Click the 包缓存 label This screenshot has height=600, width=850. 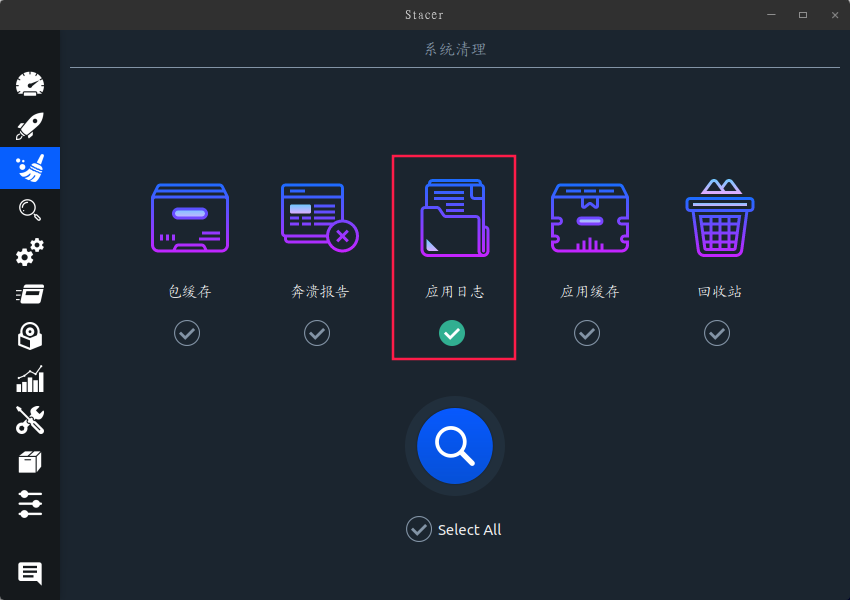[x=190, y=292]
